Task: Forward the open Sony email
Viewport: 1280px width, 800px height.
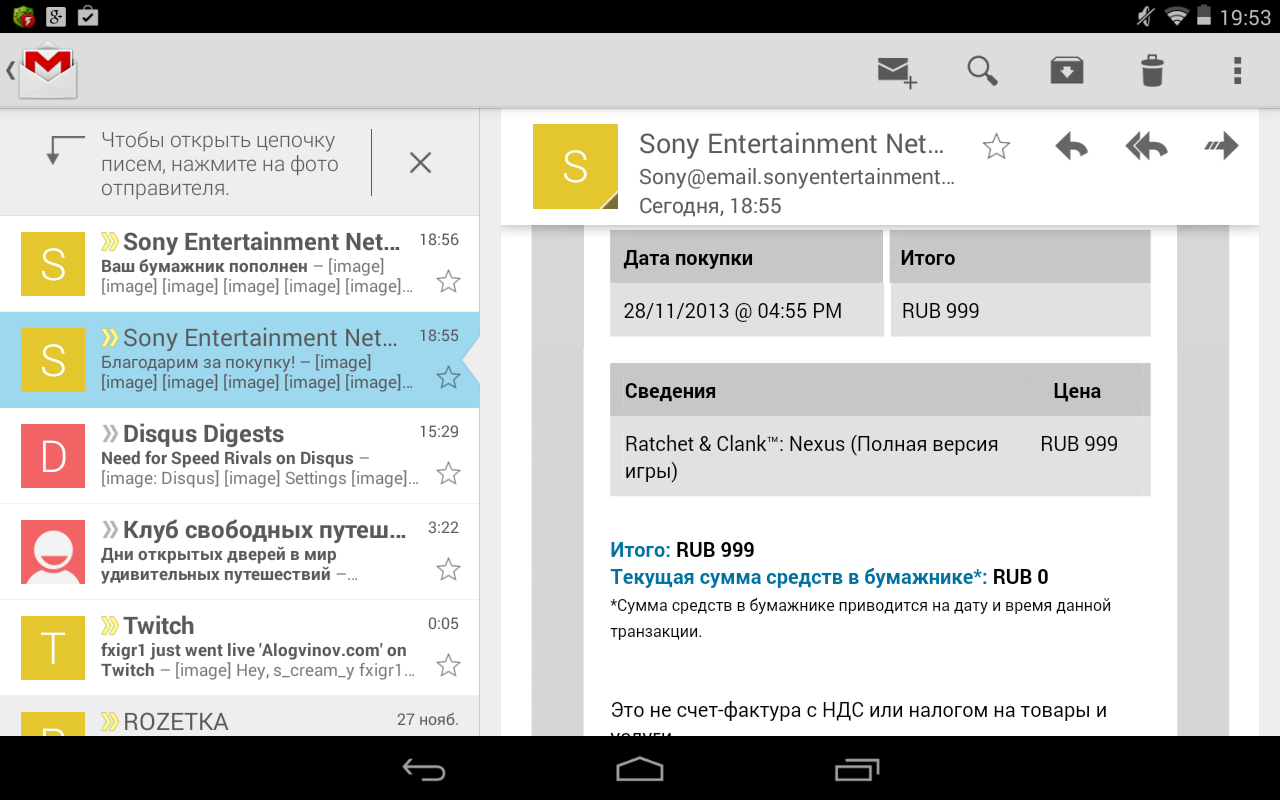Action: point(1221,147)
